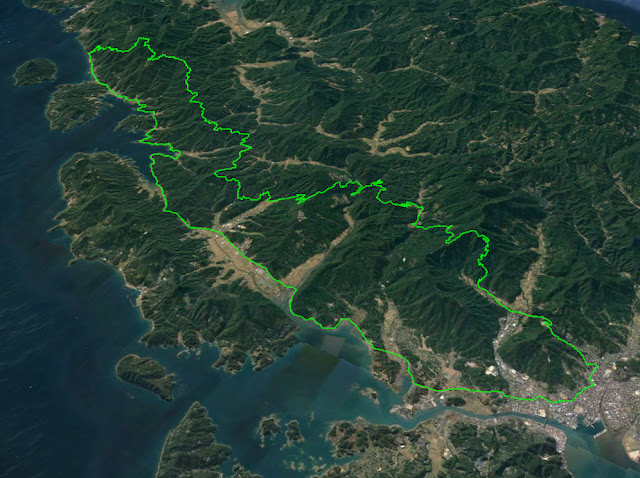Select the zigzag switchback on the central green route
Image resolution: width=640 pixels, height=478 pixels.
301,199
